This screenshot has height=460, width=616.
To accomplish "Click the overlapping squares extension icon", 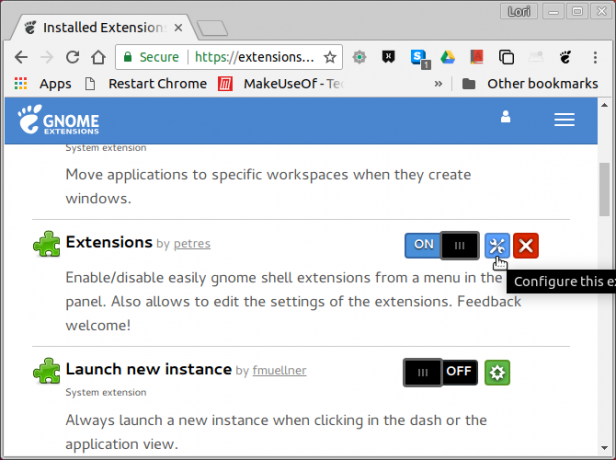I will coord(506,57).
